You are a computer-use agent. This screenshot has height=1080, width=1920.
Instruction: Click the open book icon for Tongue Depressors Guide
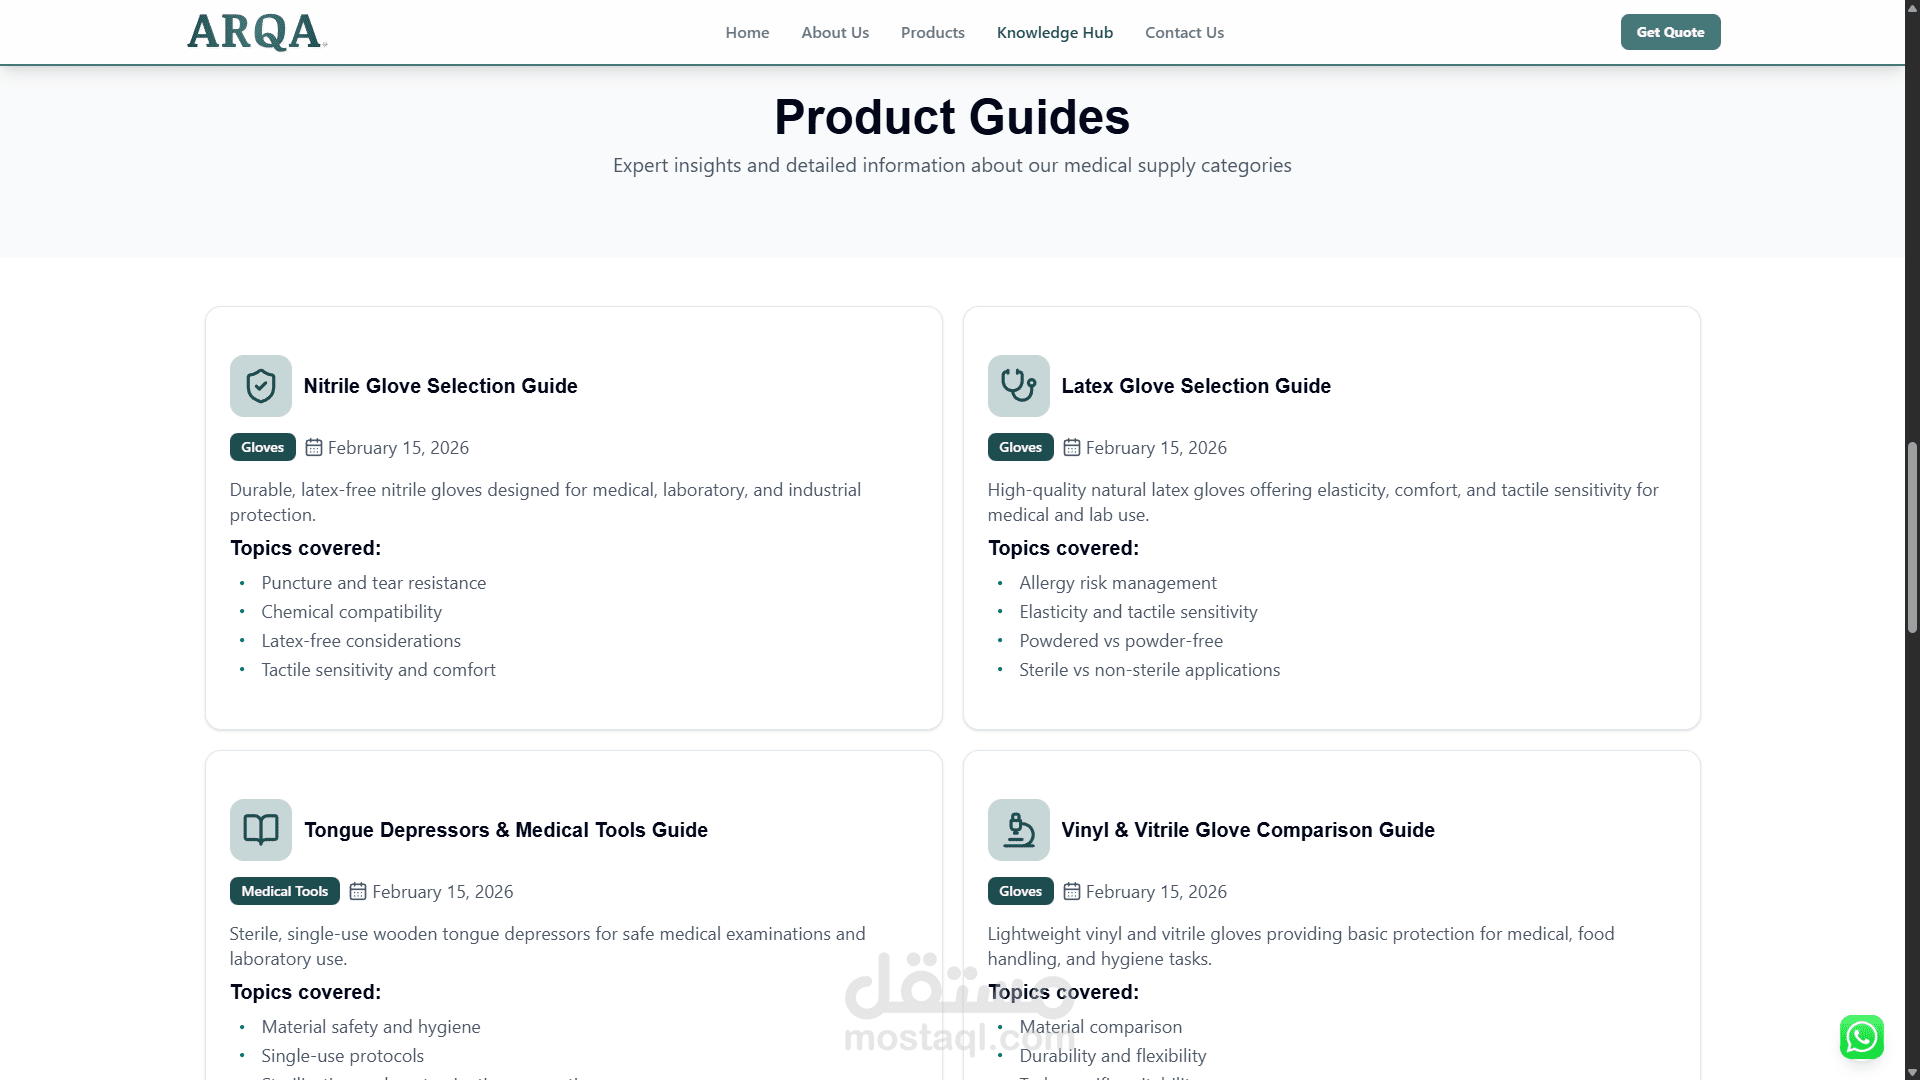tap(260, 830)
